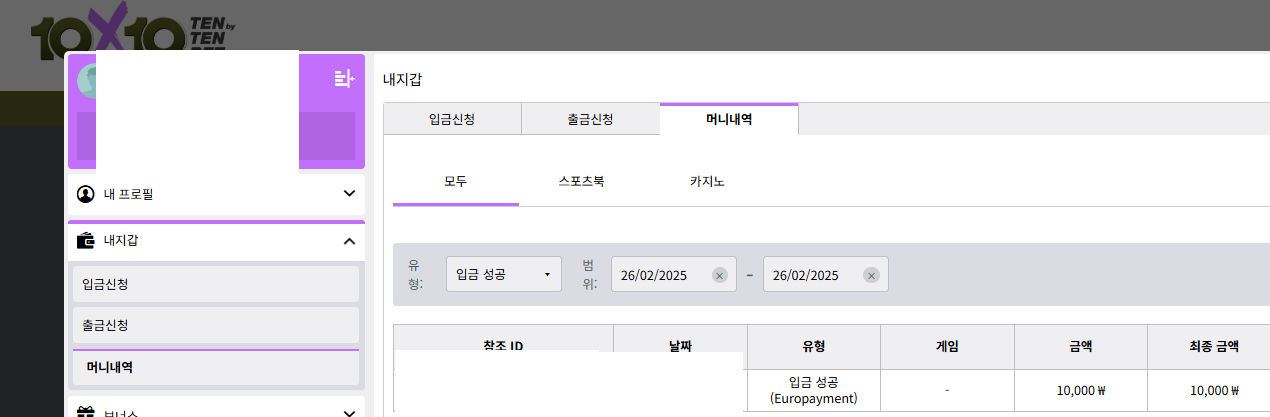Collapse sidebar using the purple panel menu icon

344,78
